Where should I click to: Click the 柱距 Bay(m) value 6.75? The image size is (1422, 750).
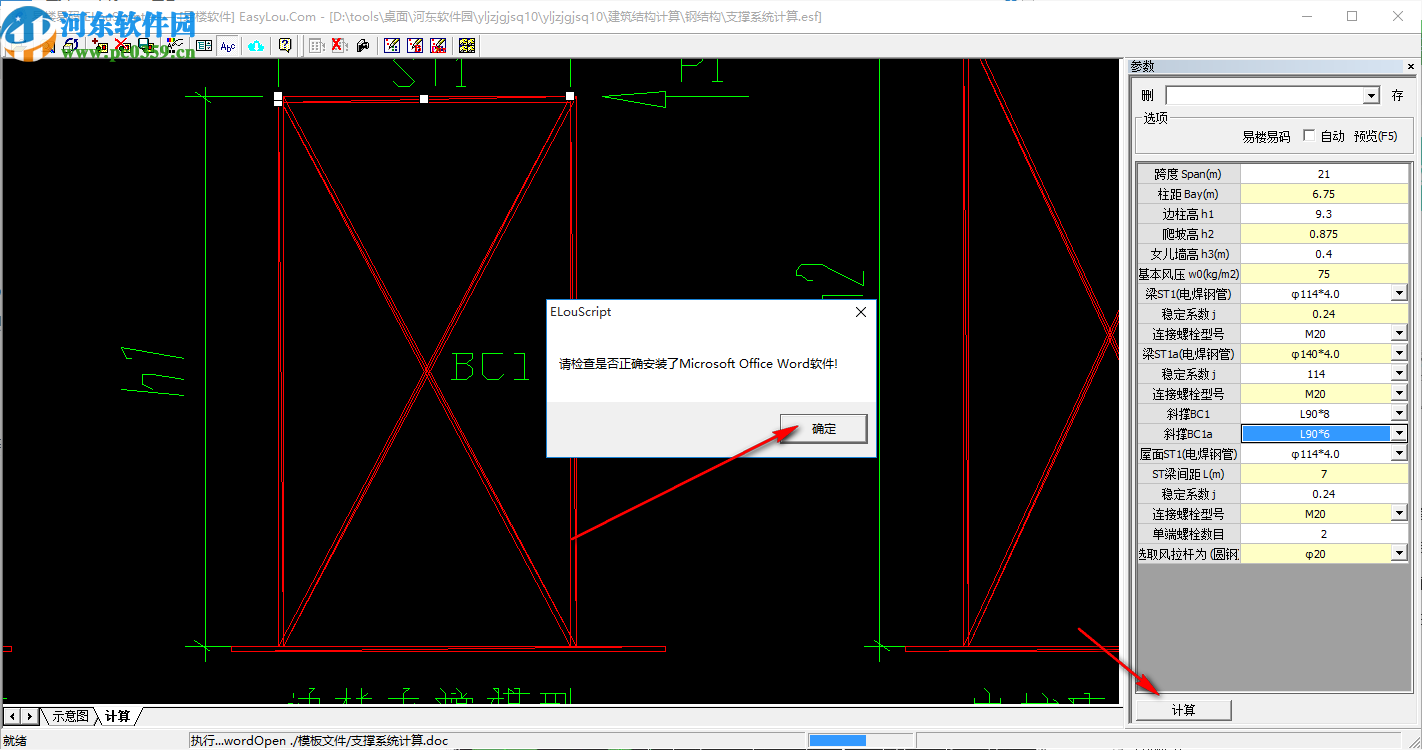point(1324,194)
